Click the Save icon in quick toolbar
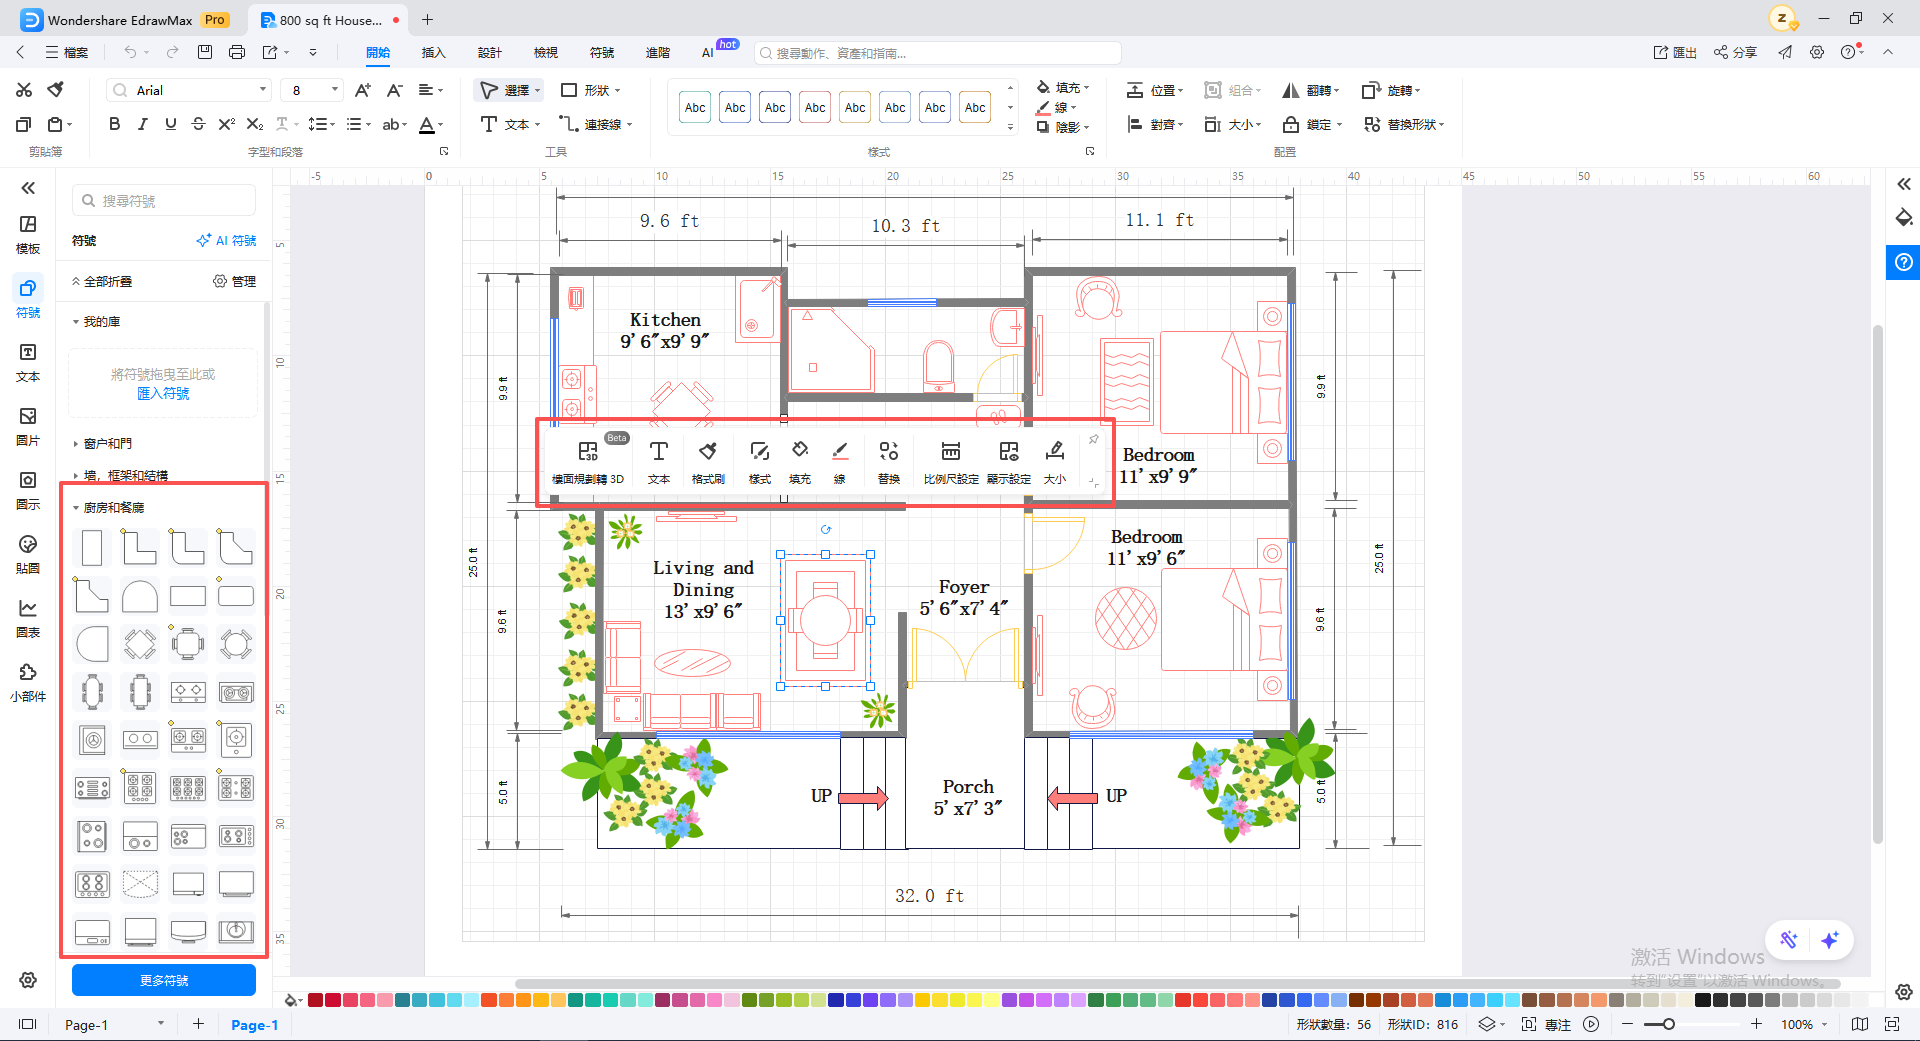The width and height of the screenshot is (1920, 1041). click(205, 52)
